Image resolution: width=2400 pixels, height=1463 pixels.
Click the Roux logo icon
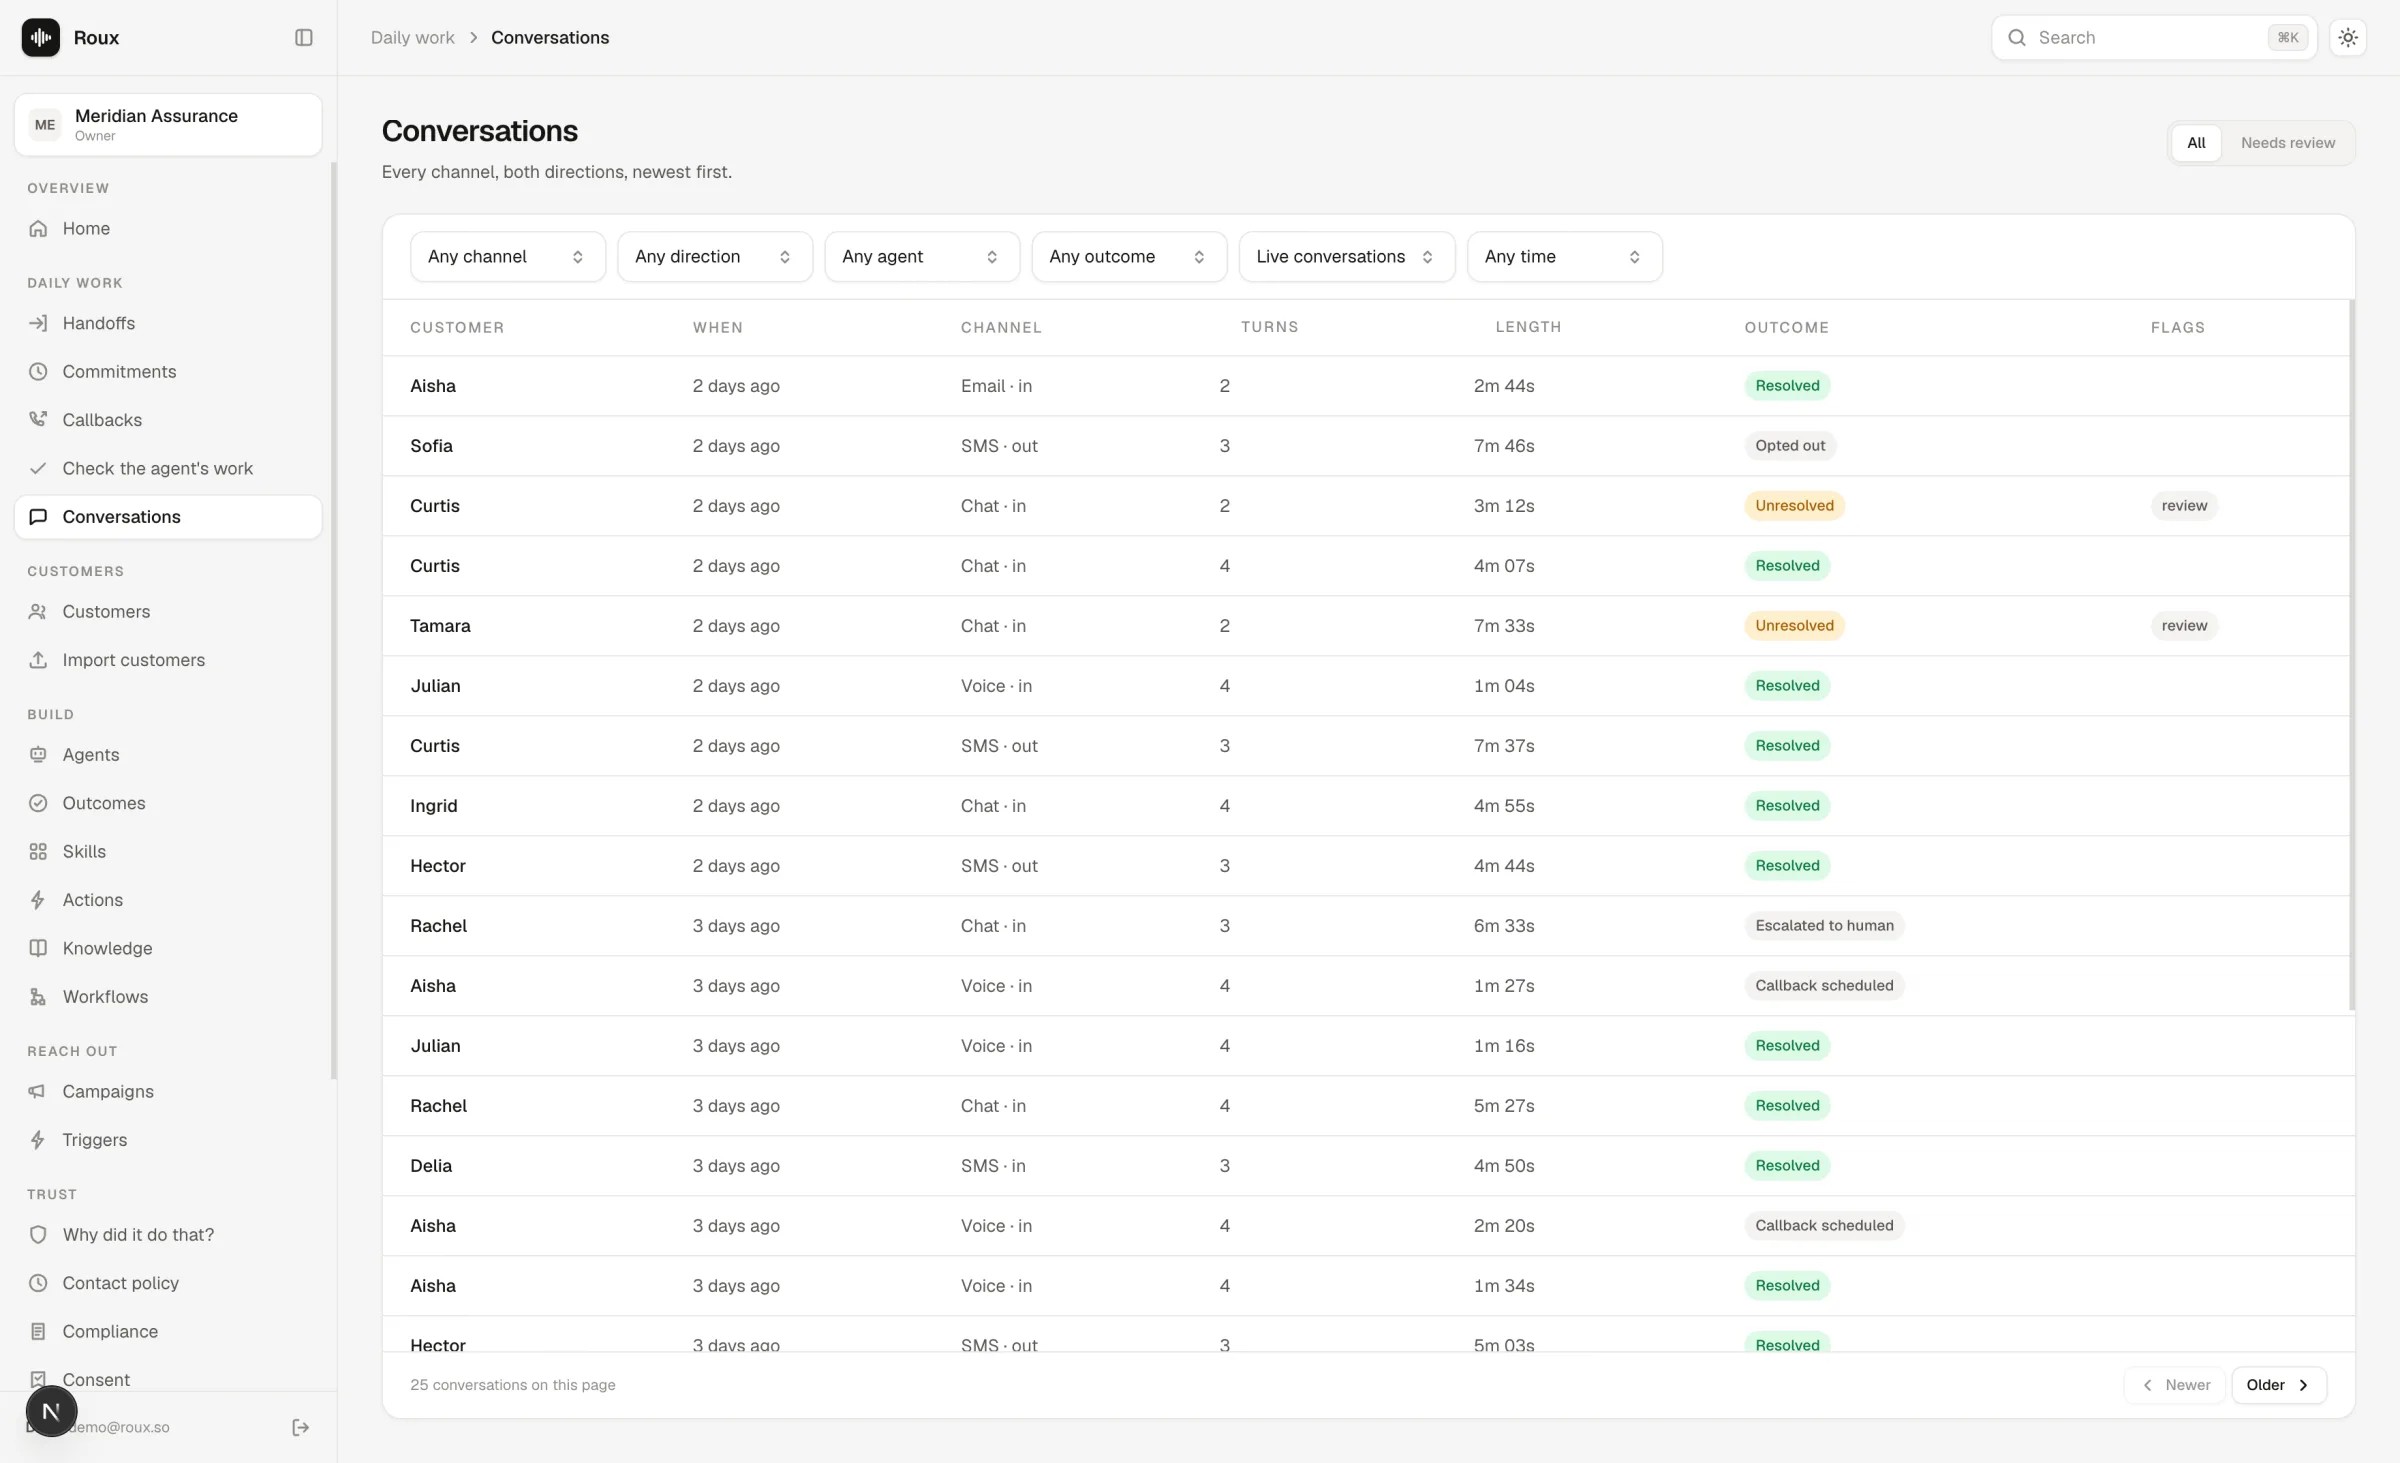(x=41, y=37)
